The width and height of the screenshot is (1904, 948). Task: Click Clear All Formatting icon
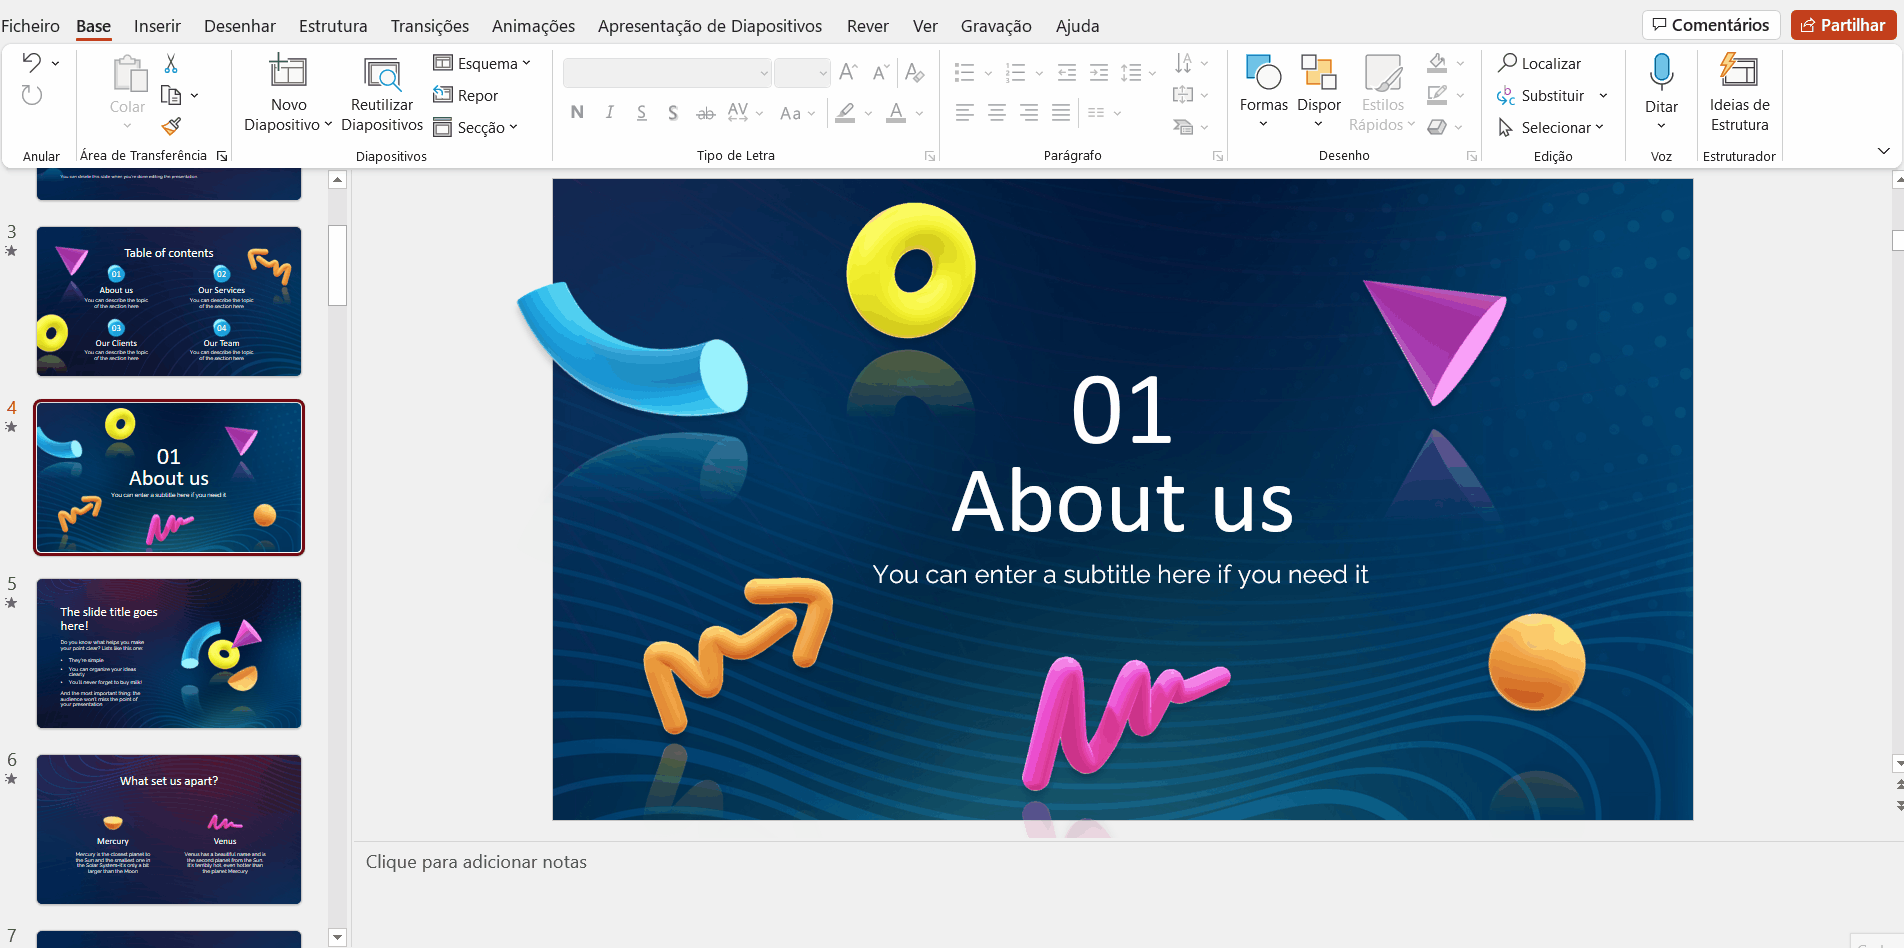click(x=914, y=72)
